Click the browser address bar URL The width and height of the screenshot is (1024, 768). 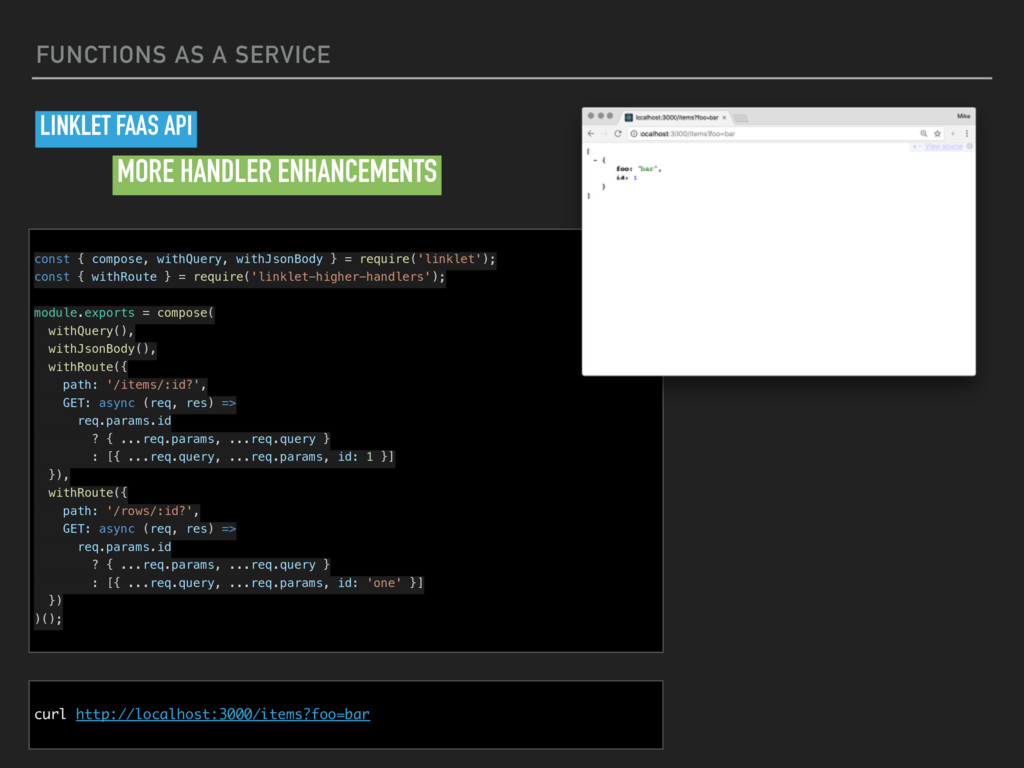688,134
